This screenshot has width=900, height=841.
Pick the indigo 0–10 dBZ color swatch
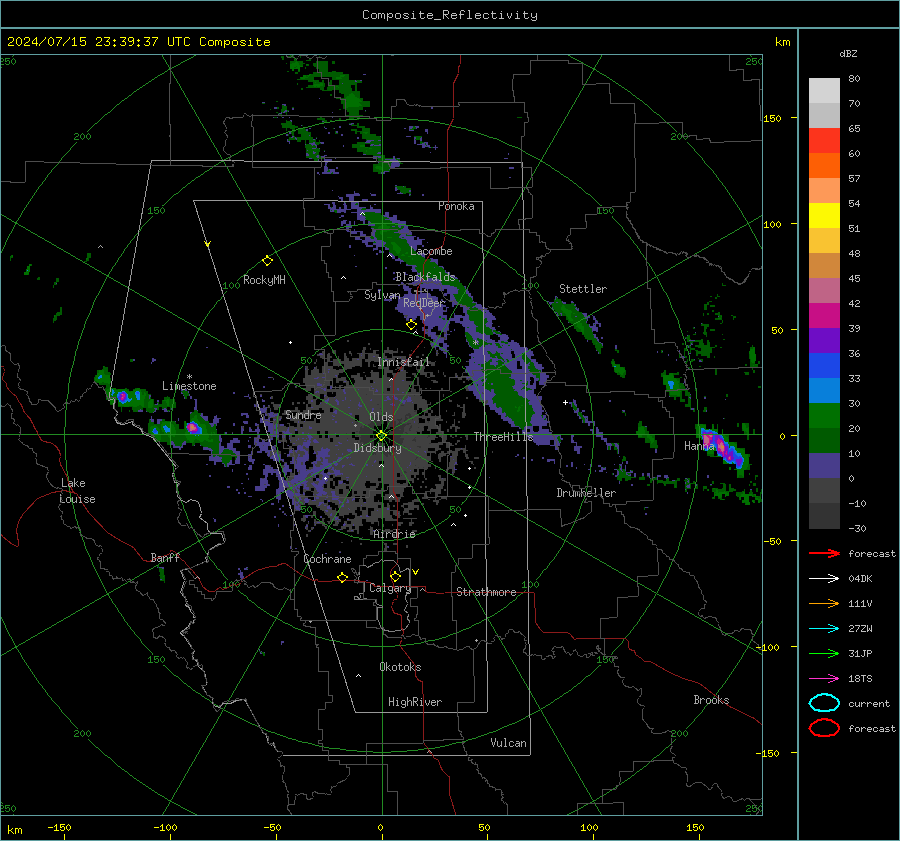(824, 466)
